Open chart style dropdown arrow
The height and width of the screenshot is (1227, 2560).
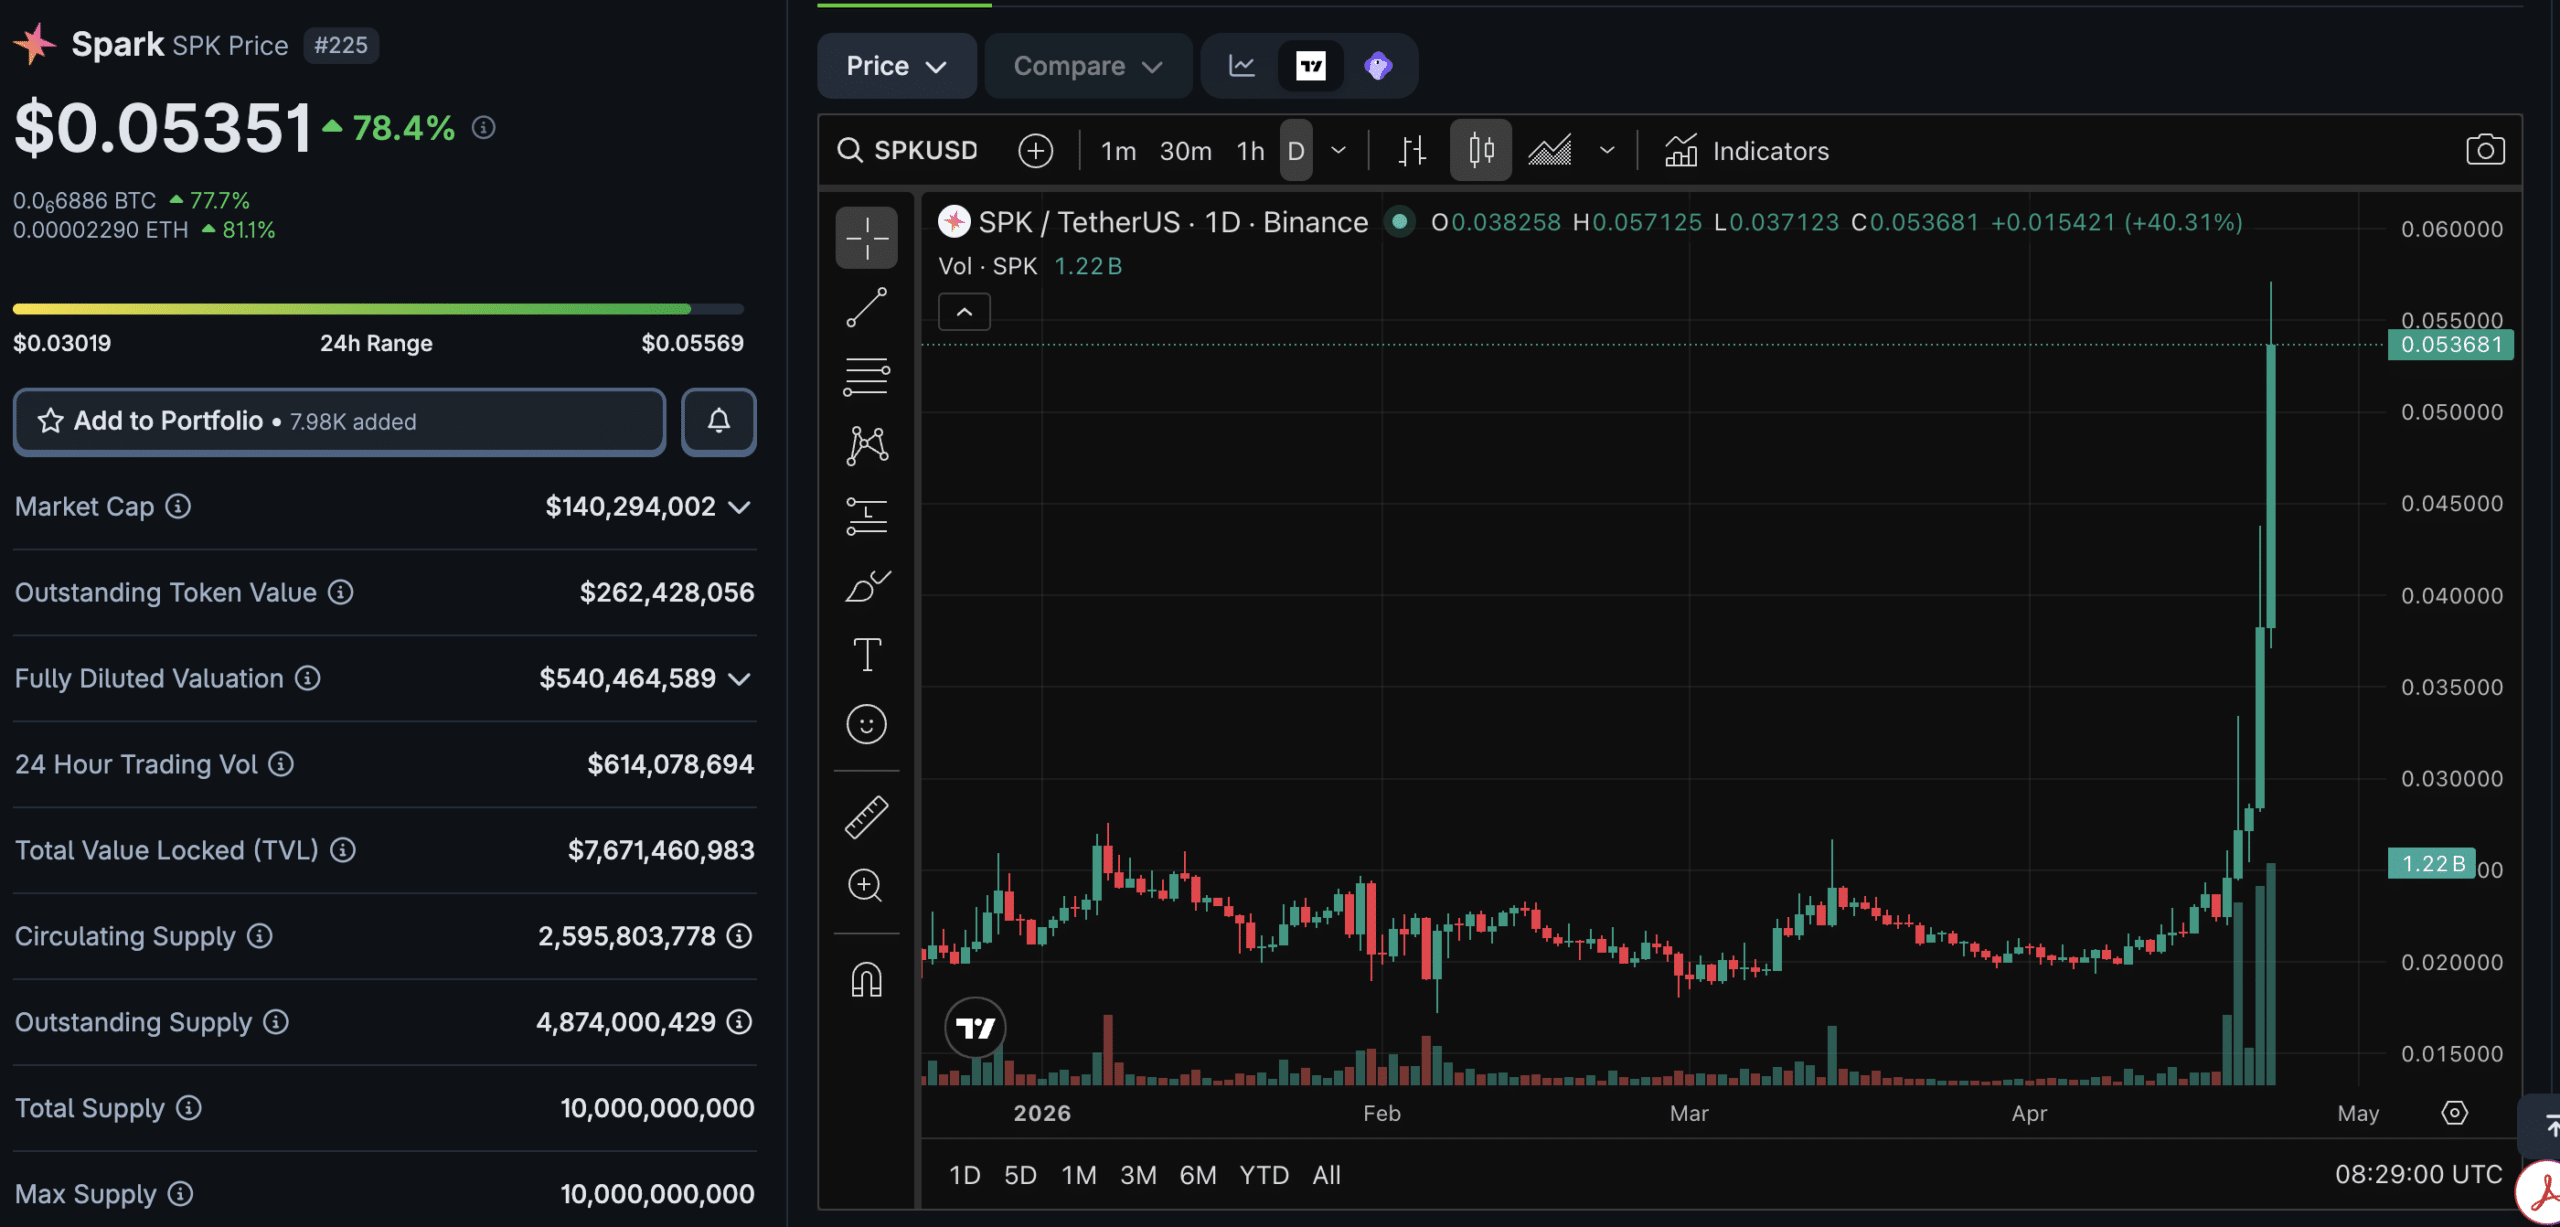click(1607, 151)
